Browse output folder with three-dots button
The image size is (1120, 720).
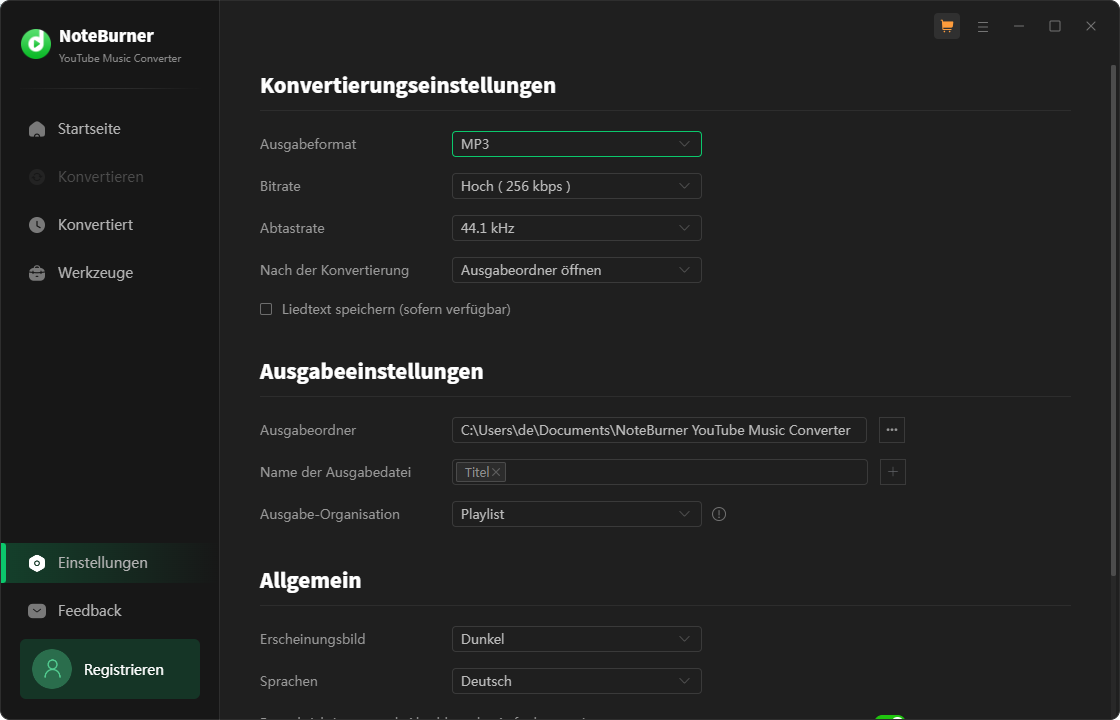891,430
